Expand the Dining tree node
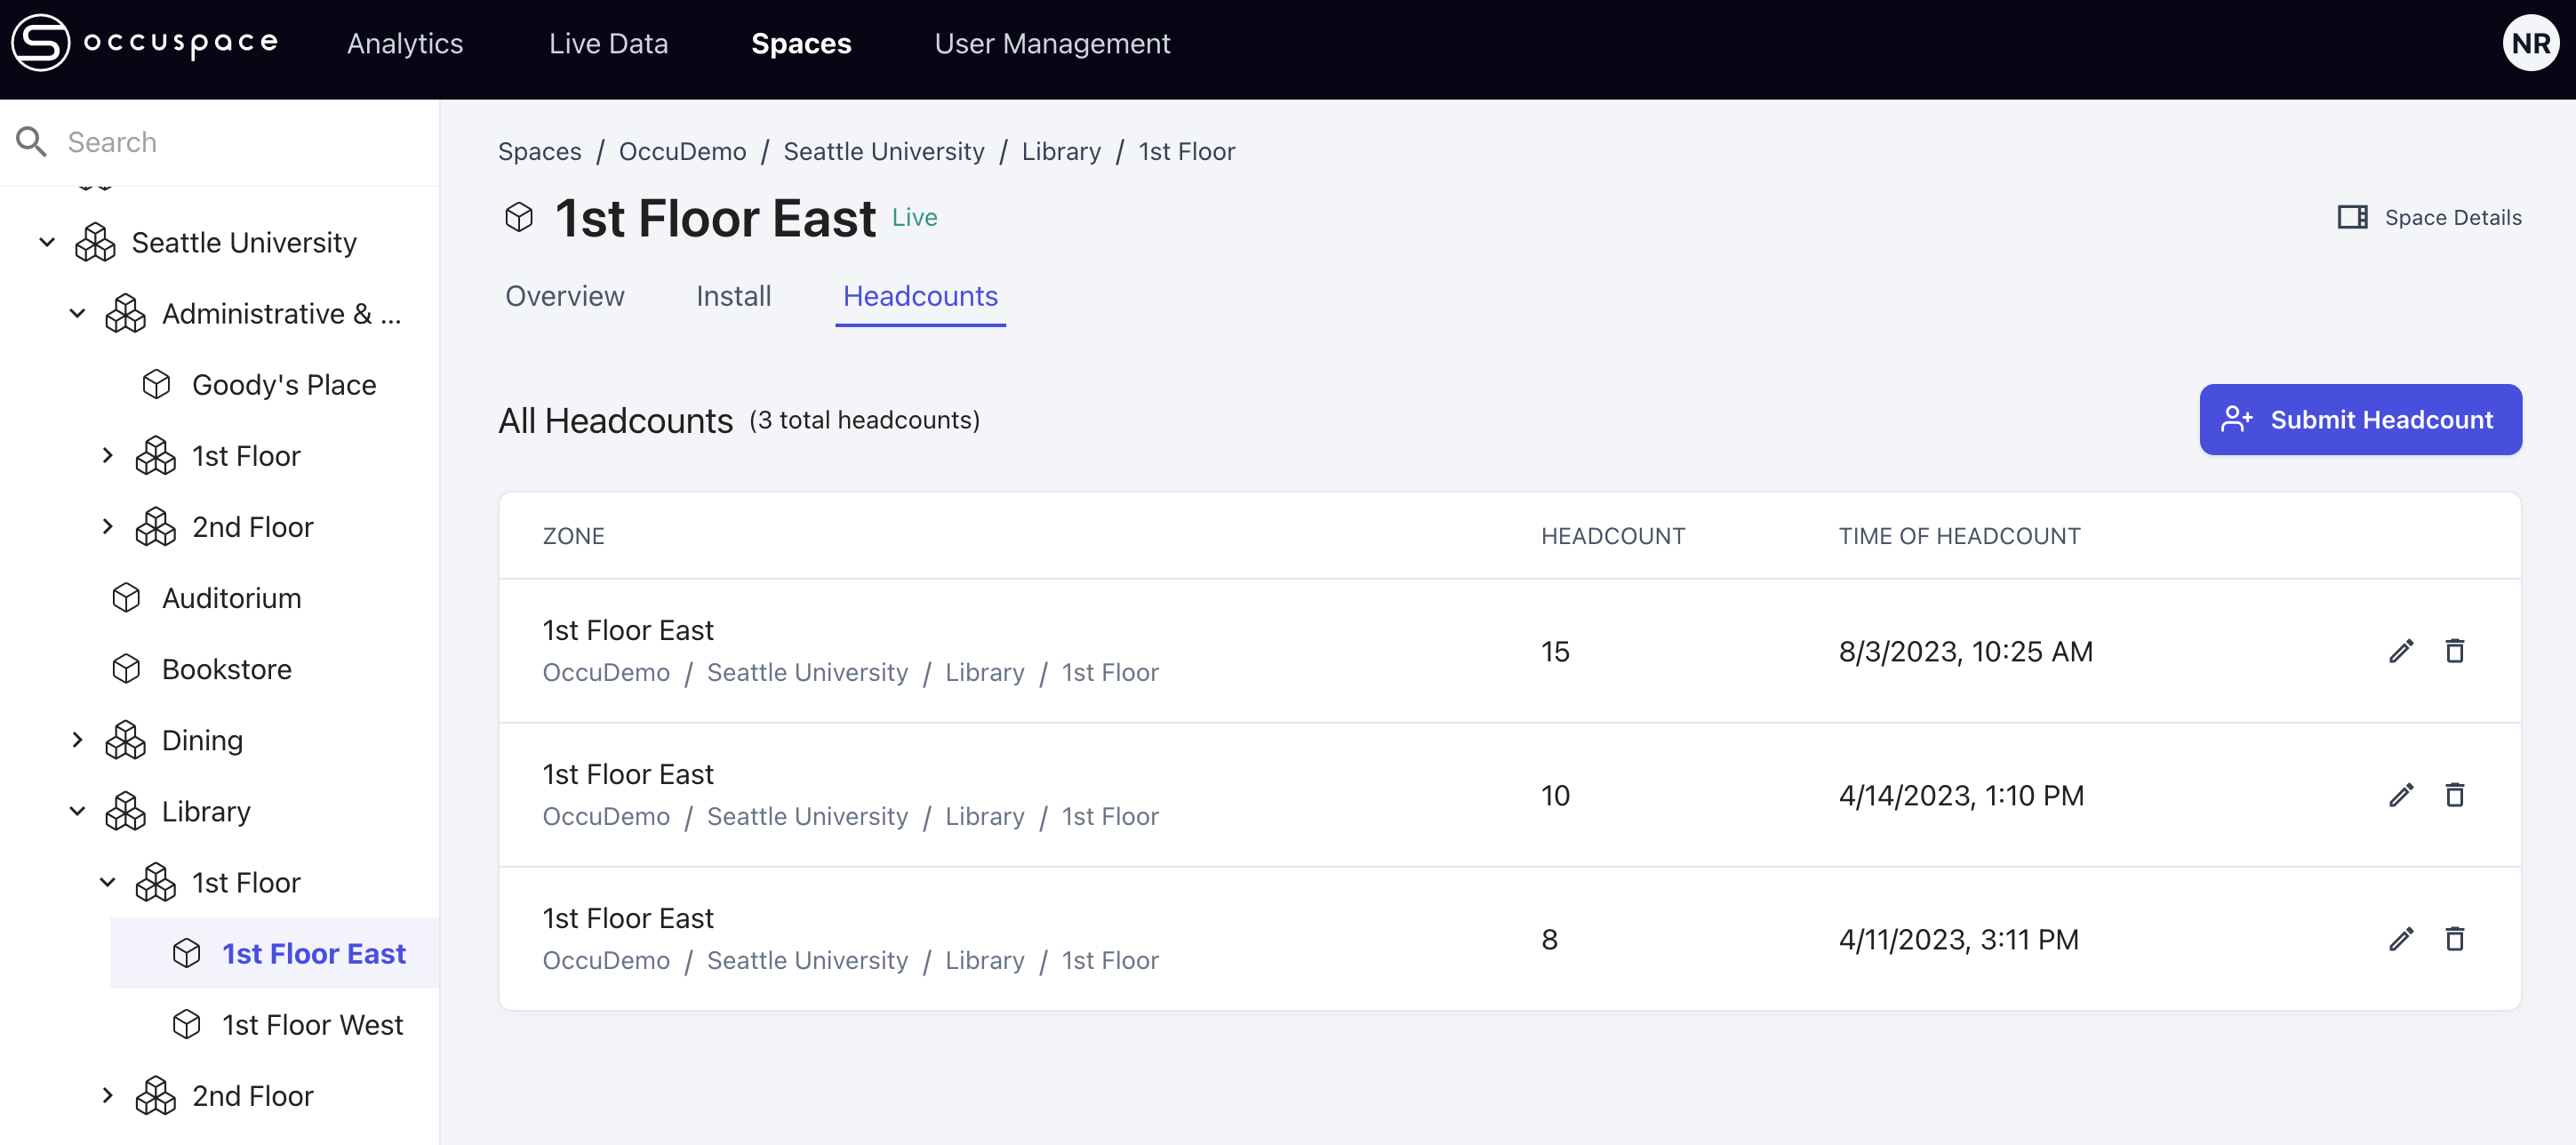The width and height of the screenshot is (2576, 1145). (77, 740)
